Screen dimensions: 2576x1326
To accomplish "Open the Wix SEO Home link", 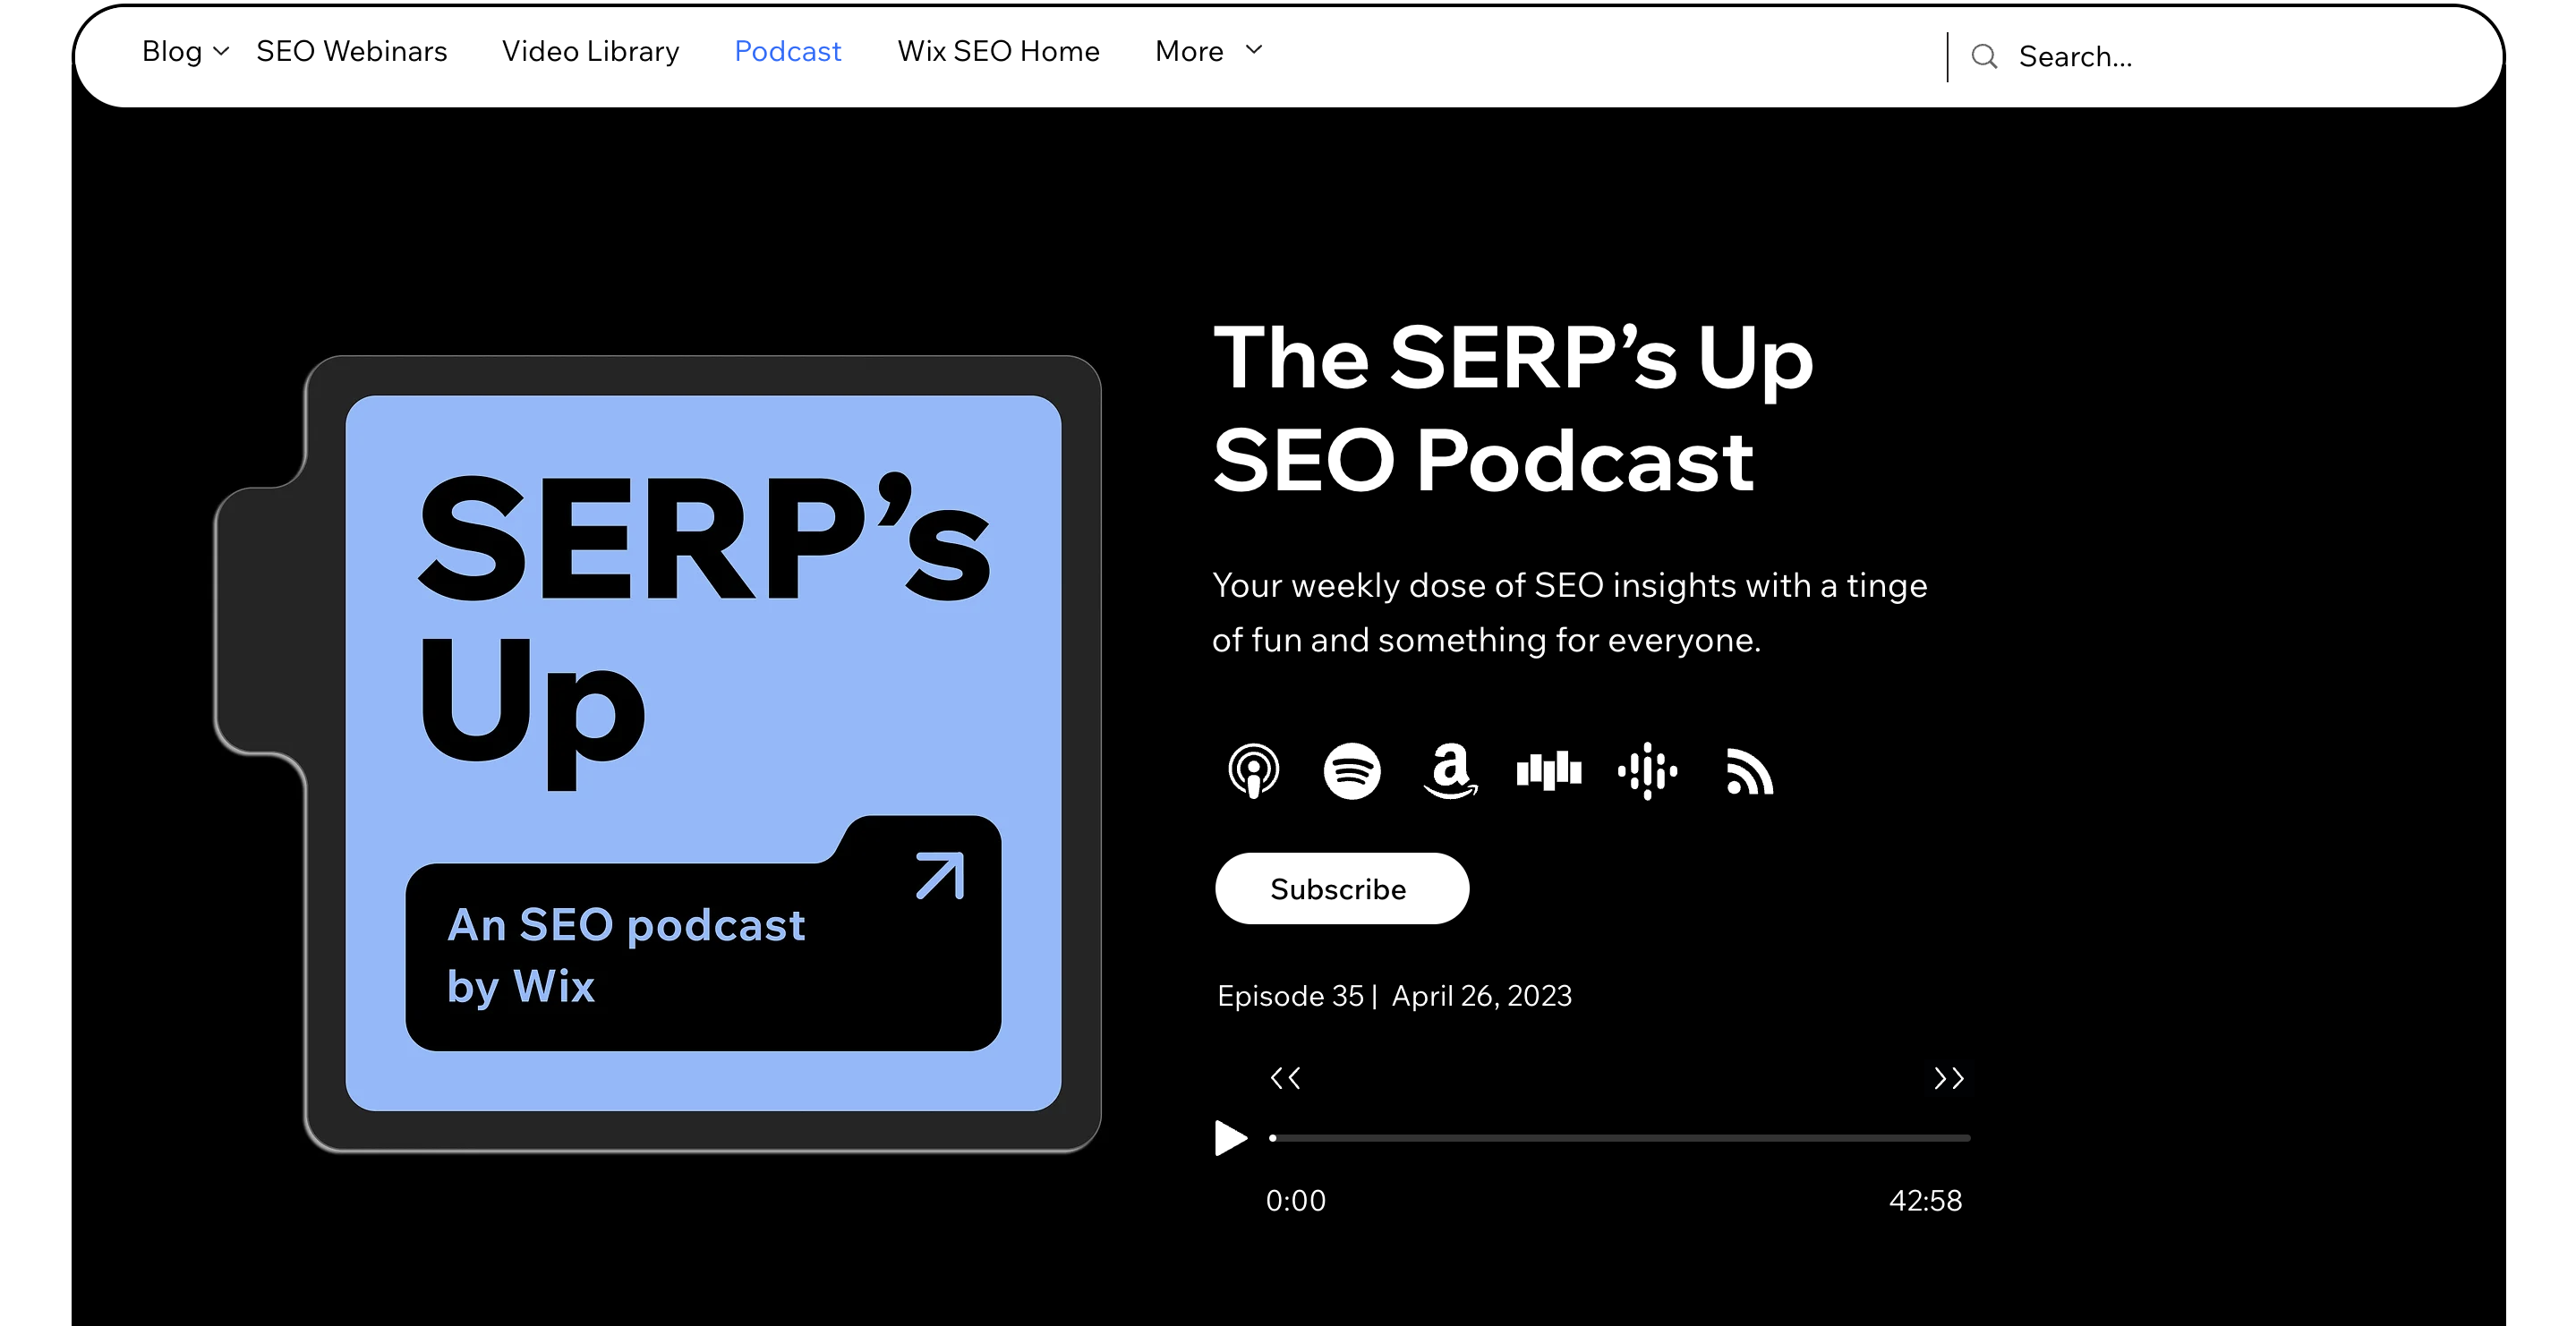I will pos(998,51).
